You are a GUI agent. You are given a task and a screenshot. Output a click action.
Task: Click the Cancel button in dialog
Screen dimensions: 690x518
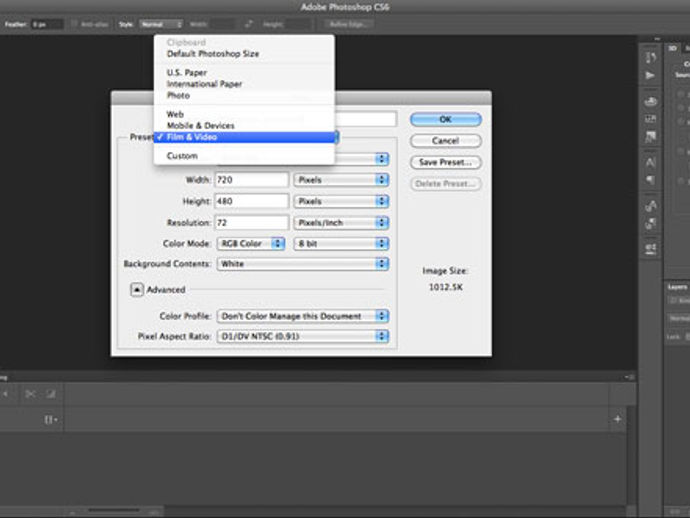446,141
